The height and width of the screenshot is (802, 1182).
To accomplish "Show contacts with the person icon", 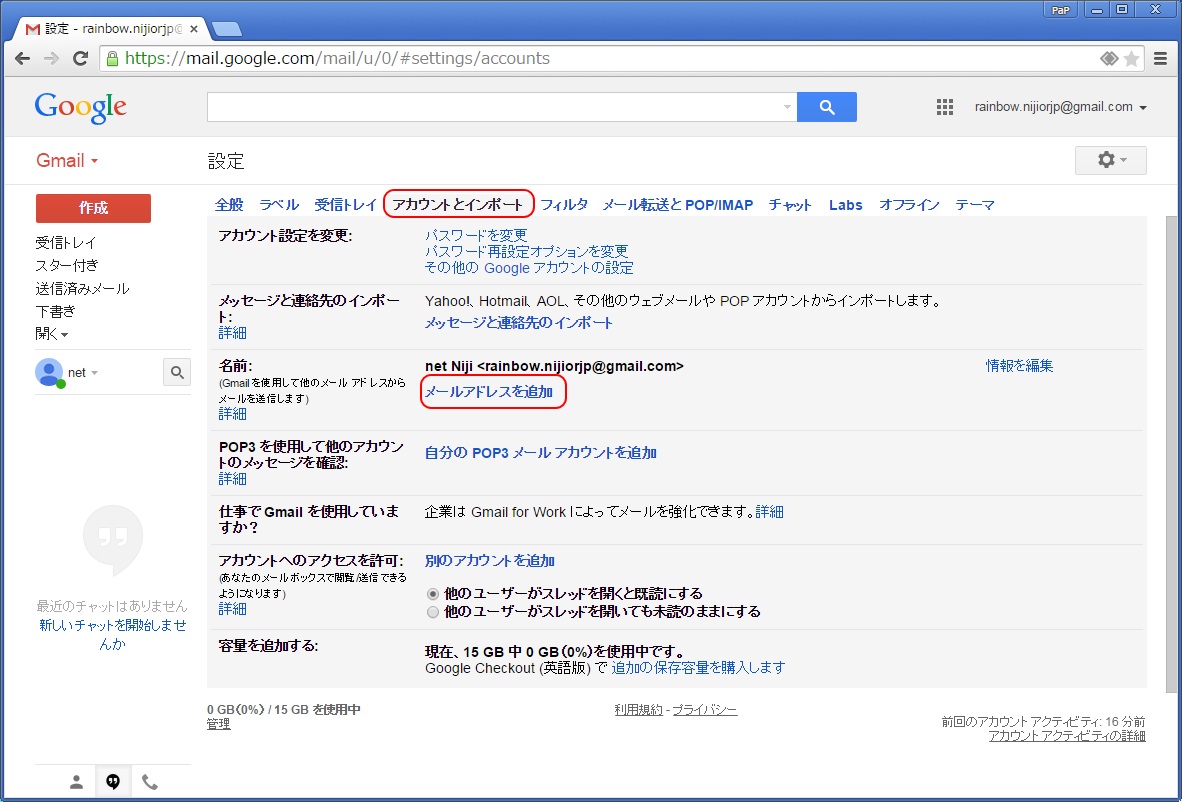I will pyautogui.click(x=76, y=782).
